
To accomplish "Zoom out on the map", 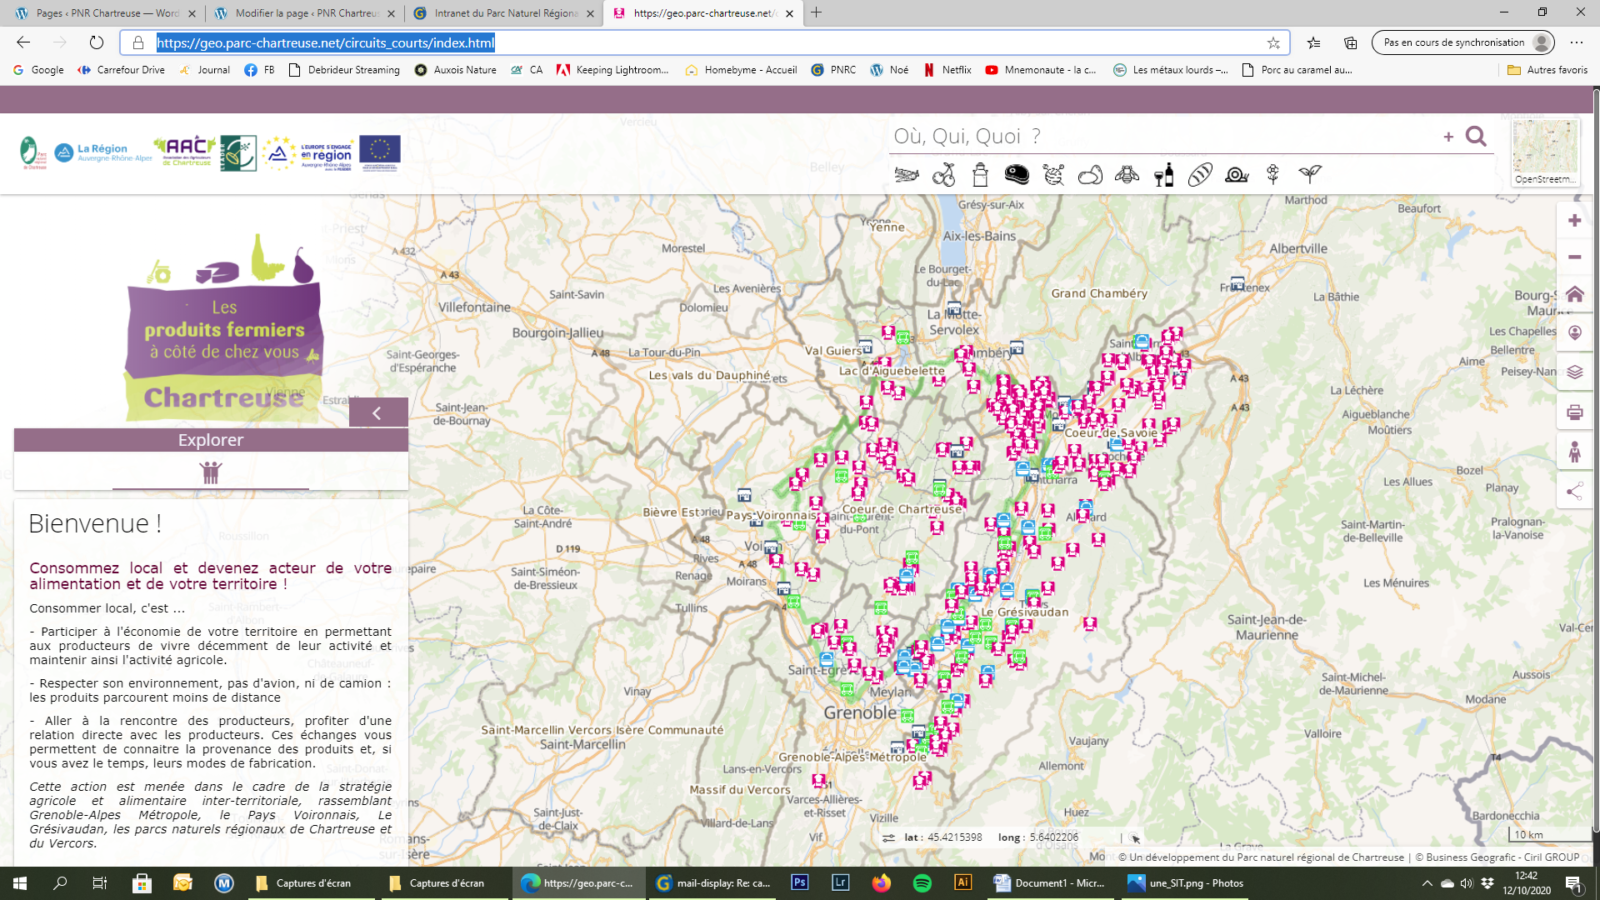I will (1574, 257).
